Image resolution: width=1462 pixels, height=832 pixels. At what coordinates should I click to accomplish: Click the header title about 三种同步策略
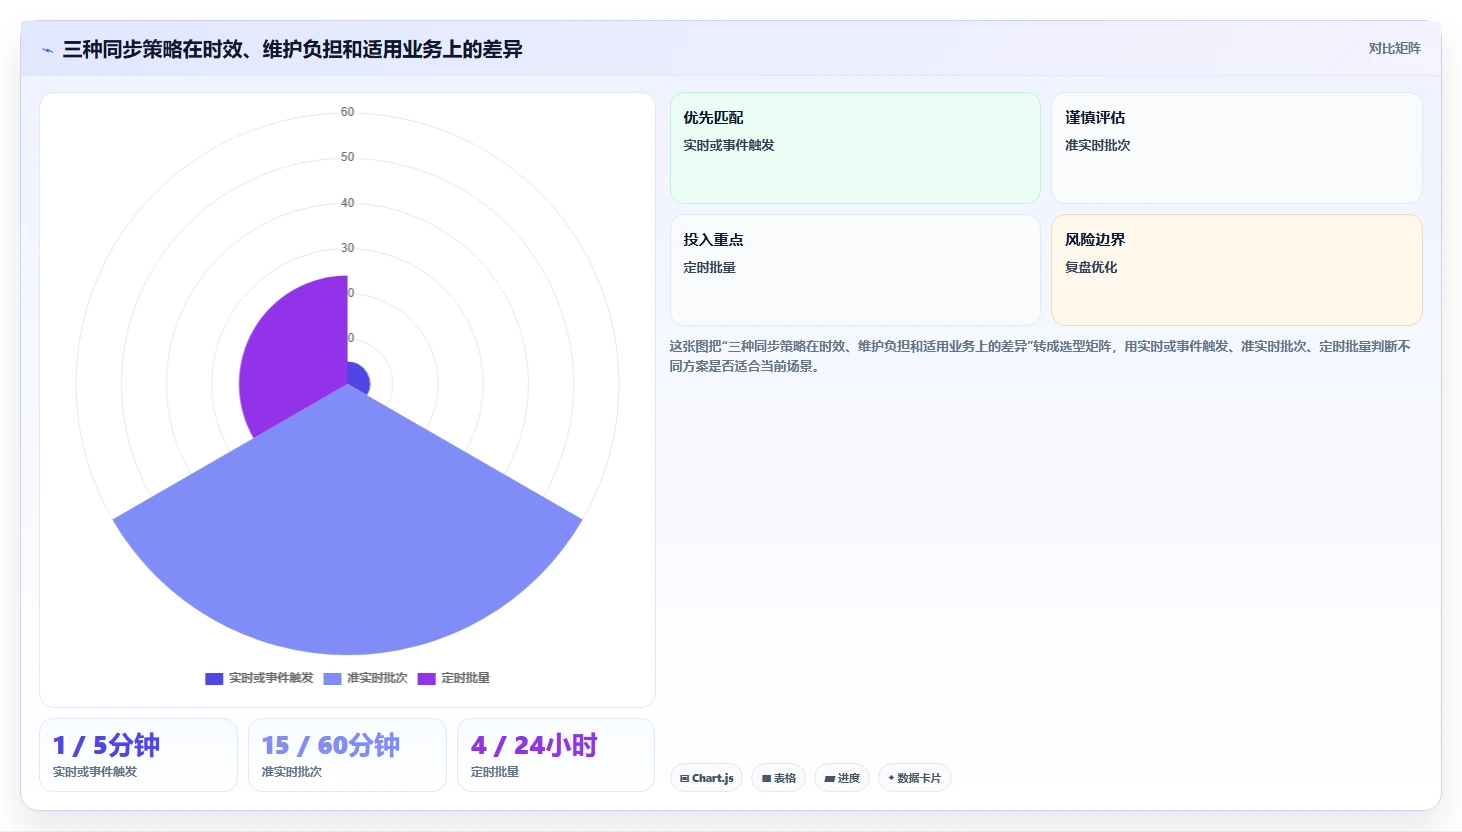[292, 49]
